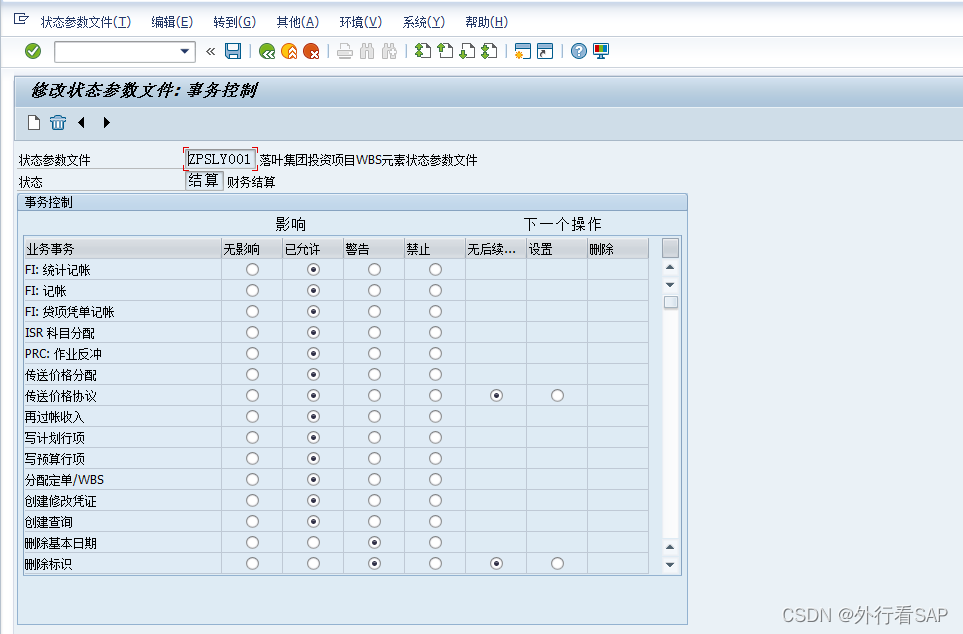This screenshot has width=963, height=634.
Task: Click the Delete trash can icon
Action: [58, 122]
